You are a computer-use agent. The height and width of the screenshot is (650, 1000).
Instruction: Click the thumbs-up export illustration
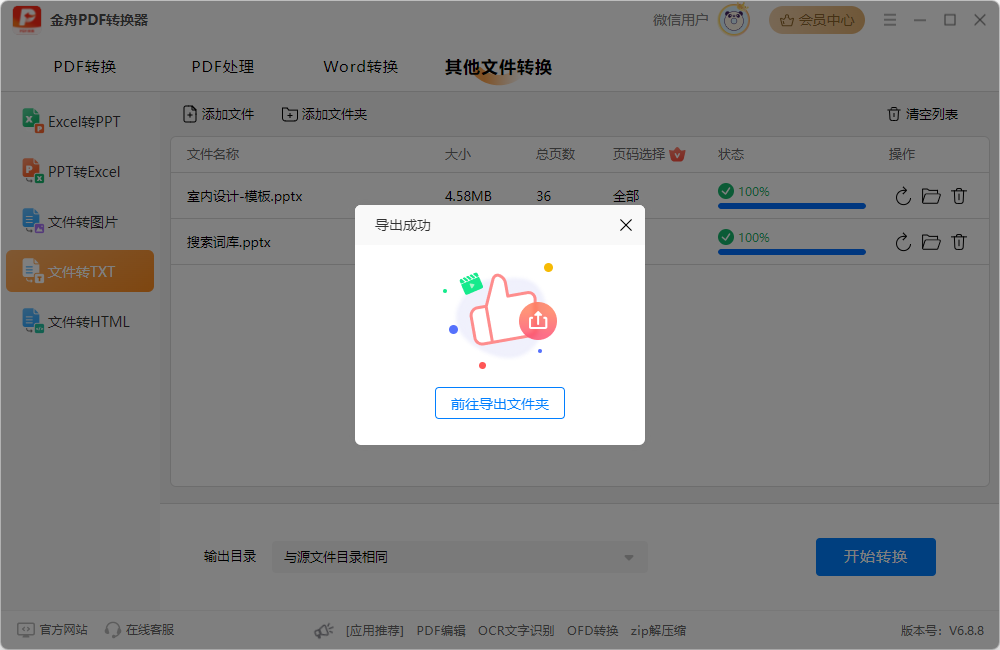501,316
